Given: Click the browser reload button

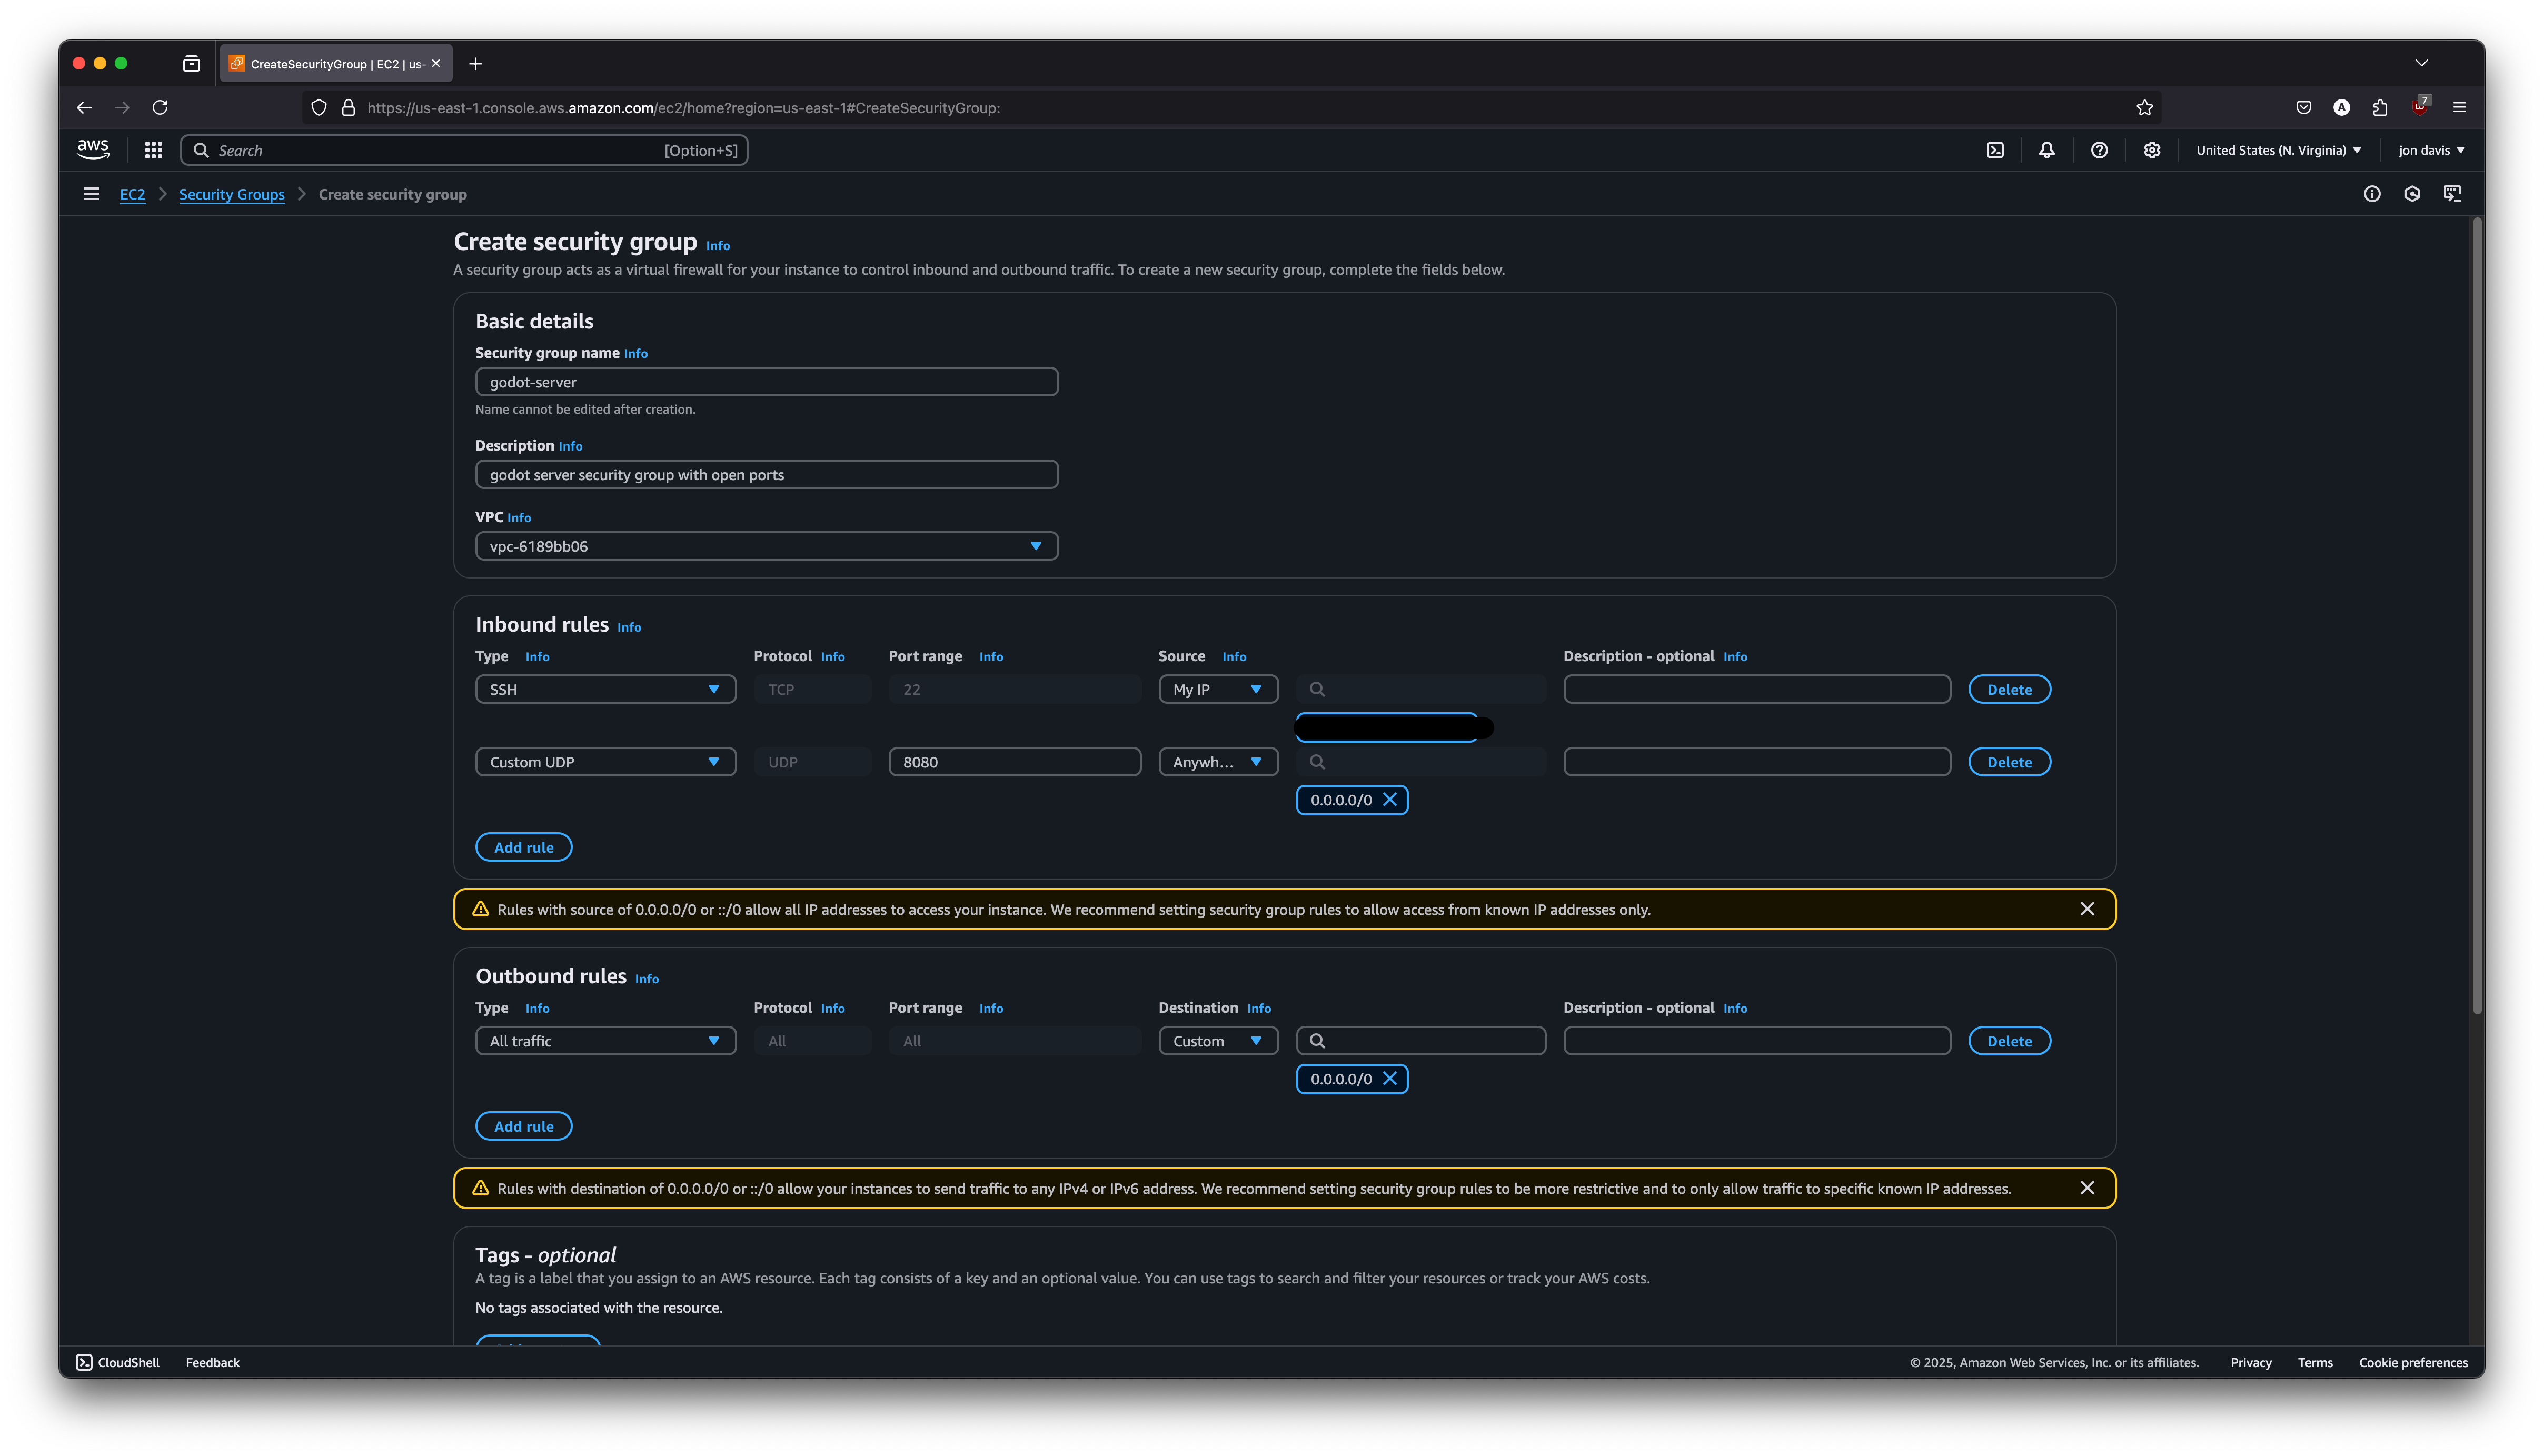Looking at the screenshot, I should (x=160, y=107).
